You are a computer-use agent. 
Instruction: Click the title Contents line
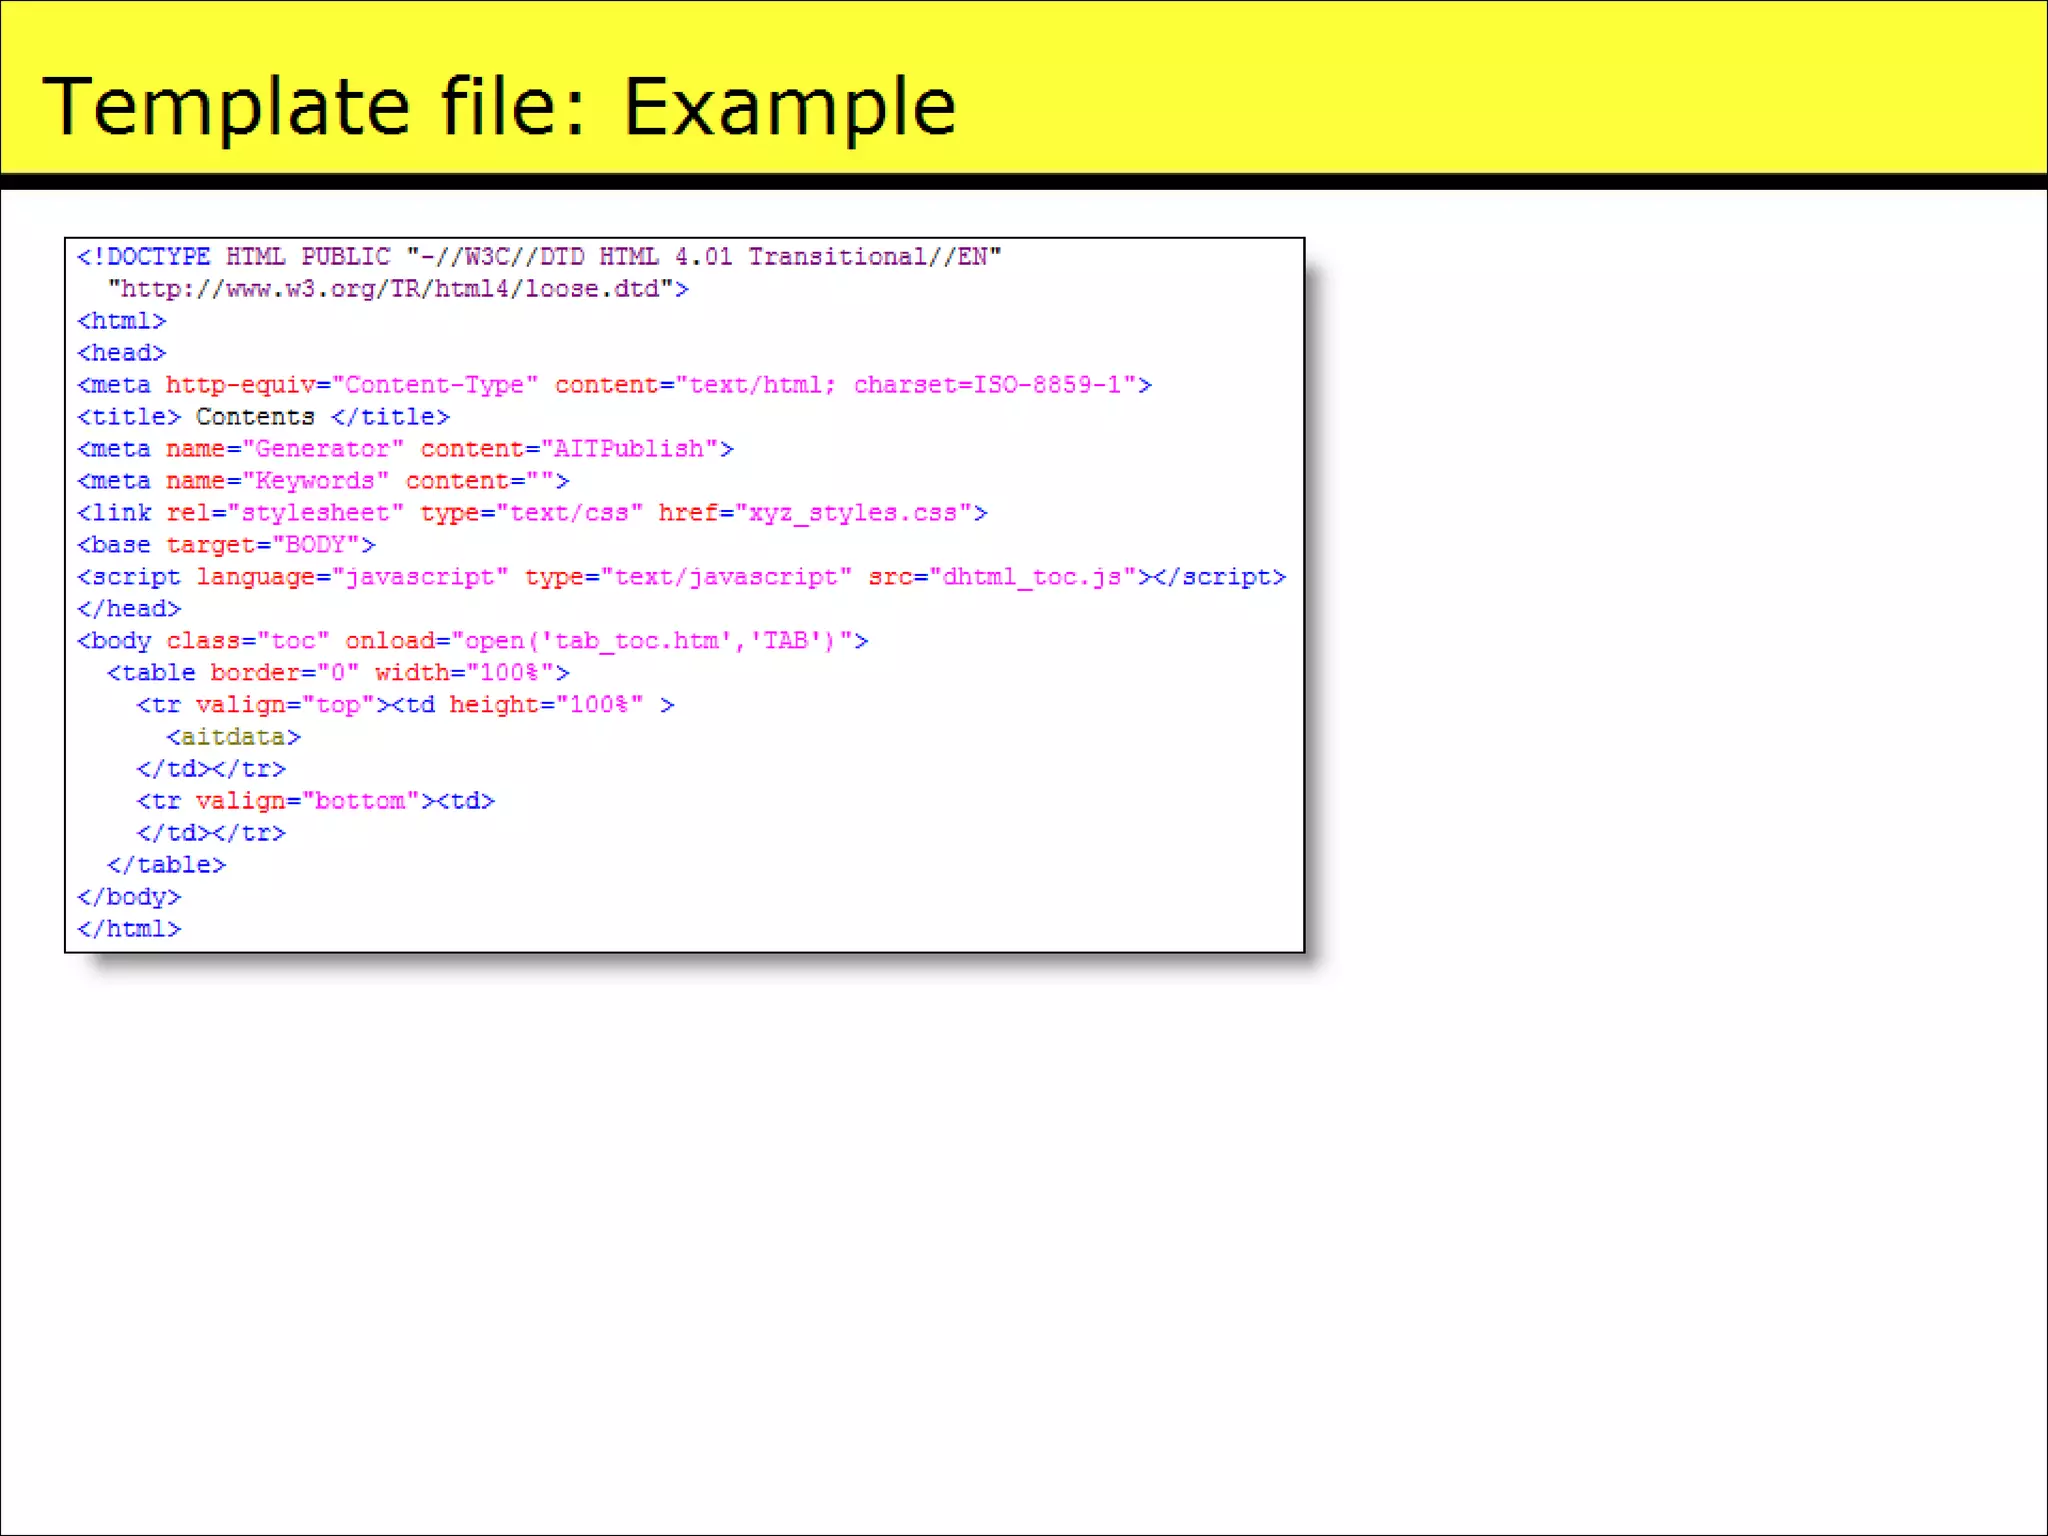click(x=263, y=417)
